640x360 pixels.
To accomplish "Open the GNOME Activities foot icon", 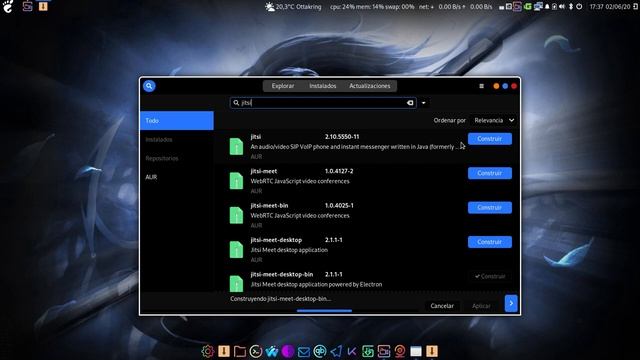I will [x=8, y=7].
